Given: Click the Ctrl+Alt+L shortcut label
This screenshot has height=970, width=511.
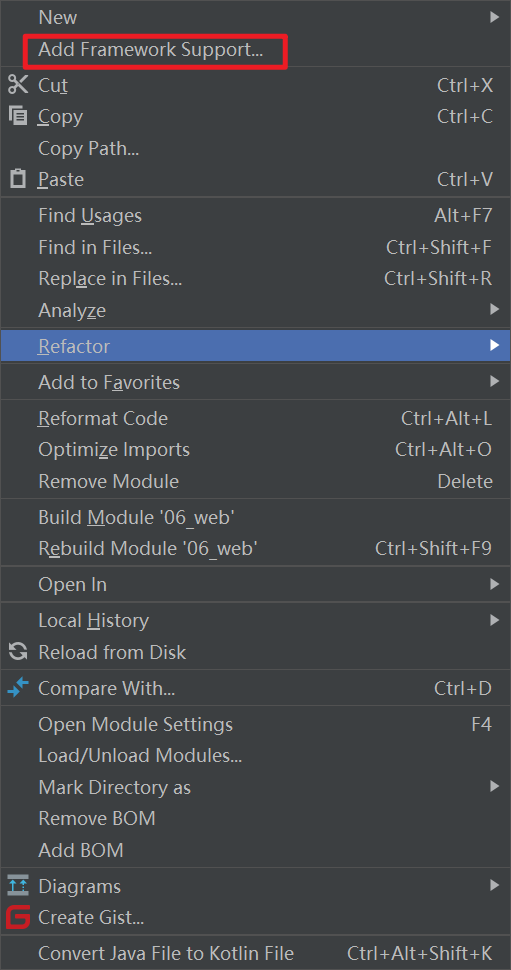Looking at the screenshot, I should [447, 418].
